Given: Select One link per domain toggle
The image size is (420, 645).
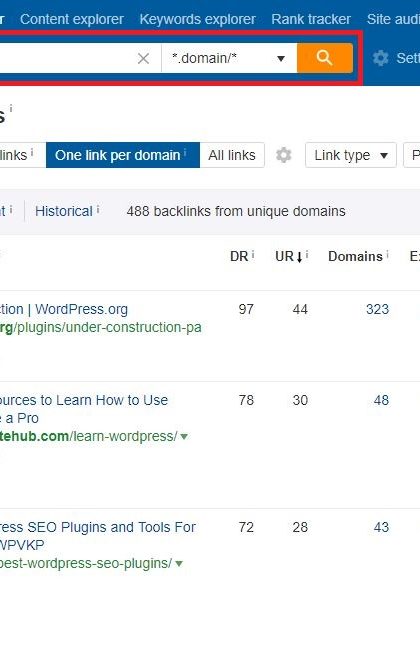Looking at the screenshot, I should point(123,155).
